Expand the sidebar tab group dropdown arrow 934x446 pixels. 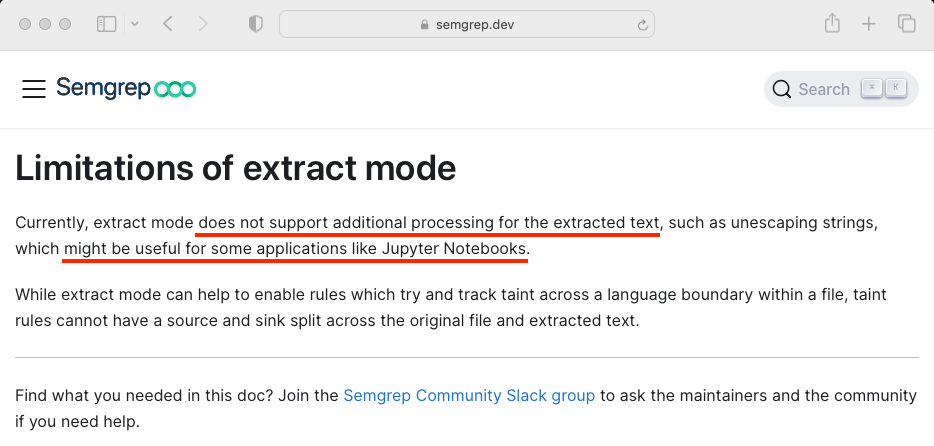pyautogui.click(x=134, y=24)
